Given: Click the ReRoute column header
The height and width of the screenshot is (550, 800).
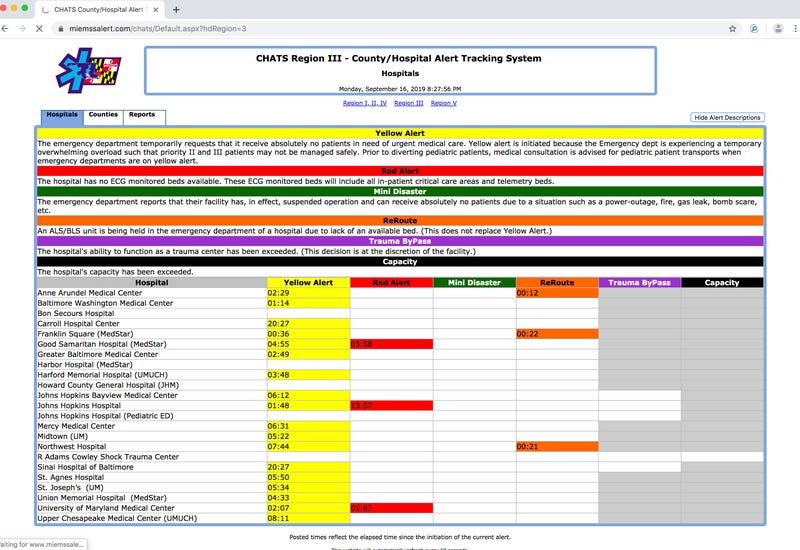Looking at the screenshot, I should (x=557, y=283).
